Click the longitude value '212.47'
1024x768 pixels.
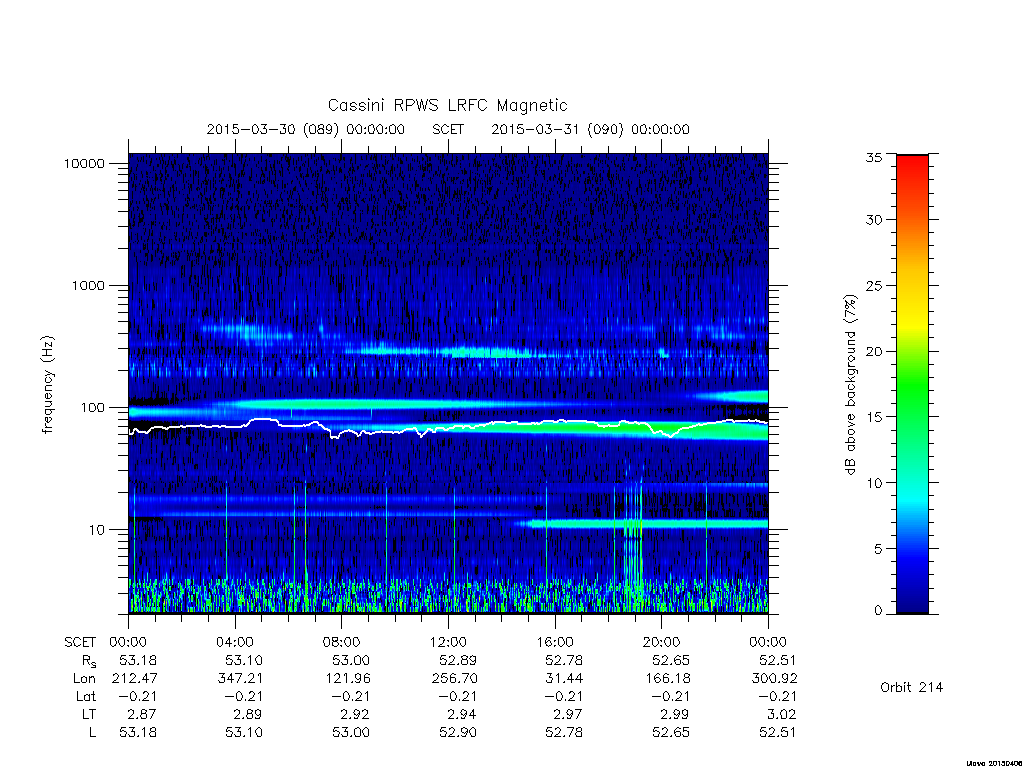135,679
